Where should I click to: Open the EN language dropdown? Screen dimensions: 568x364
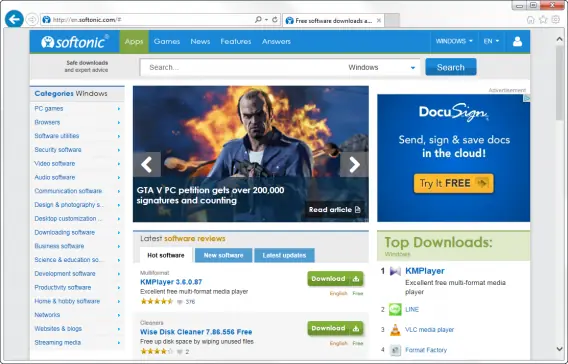click(x=492, y=41)
